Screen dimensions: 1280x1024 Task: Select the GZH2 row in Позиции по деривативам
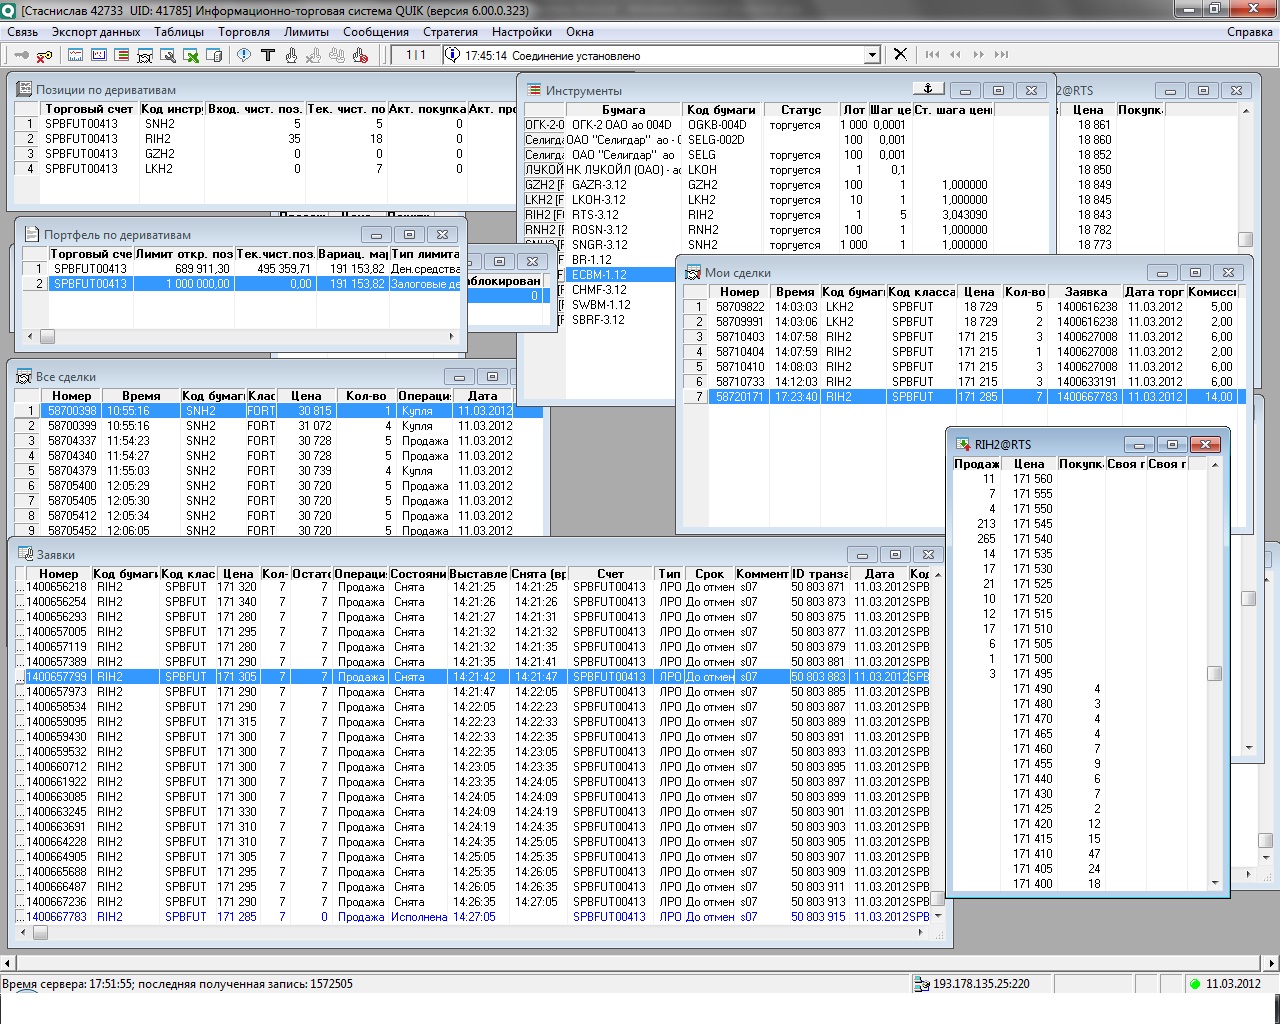266,154
